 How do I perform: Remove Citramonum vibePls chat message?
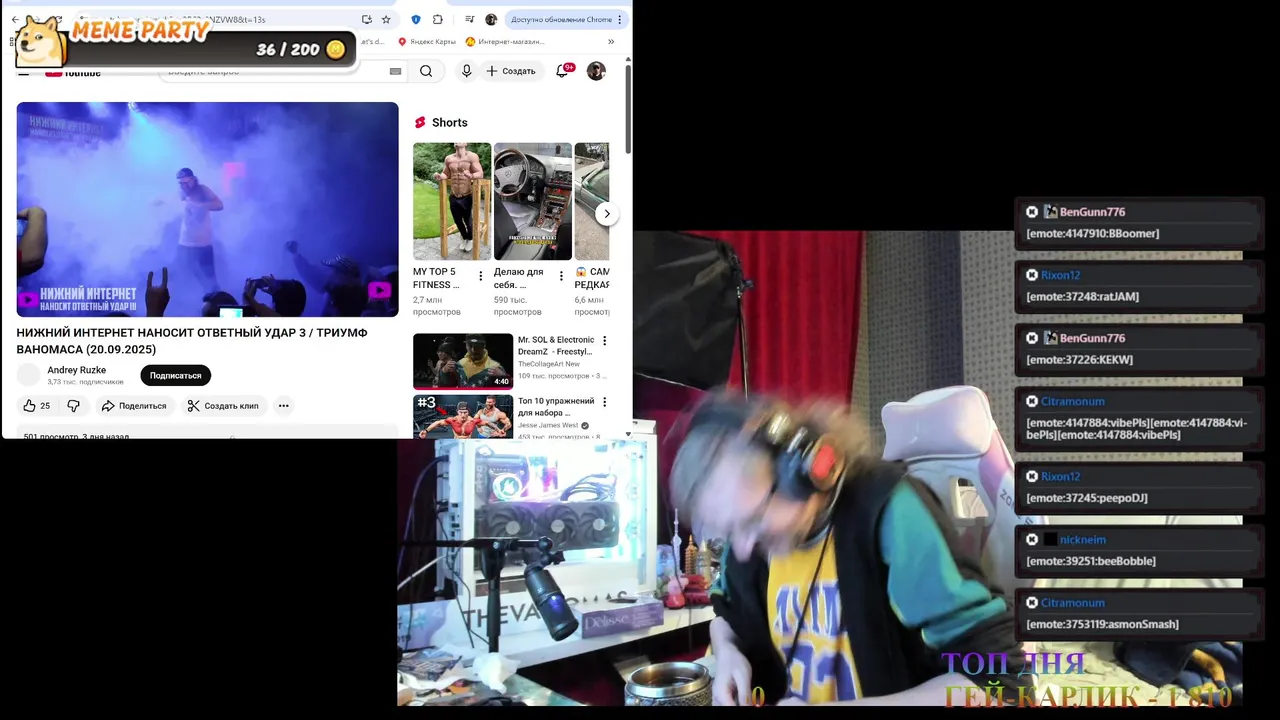pyautogui.click(x=1032, y=401)
